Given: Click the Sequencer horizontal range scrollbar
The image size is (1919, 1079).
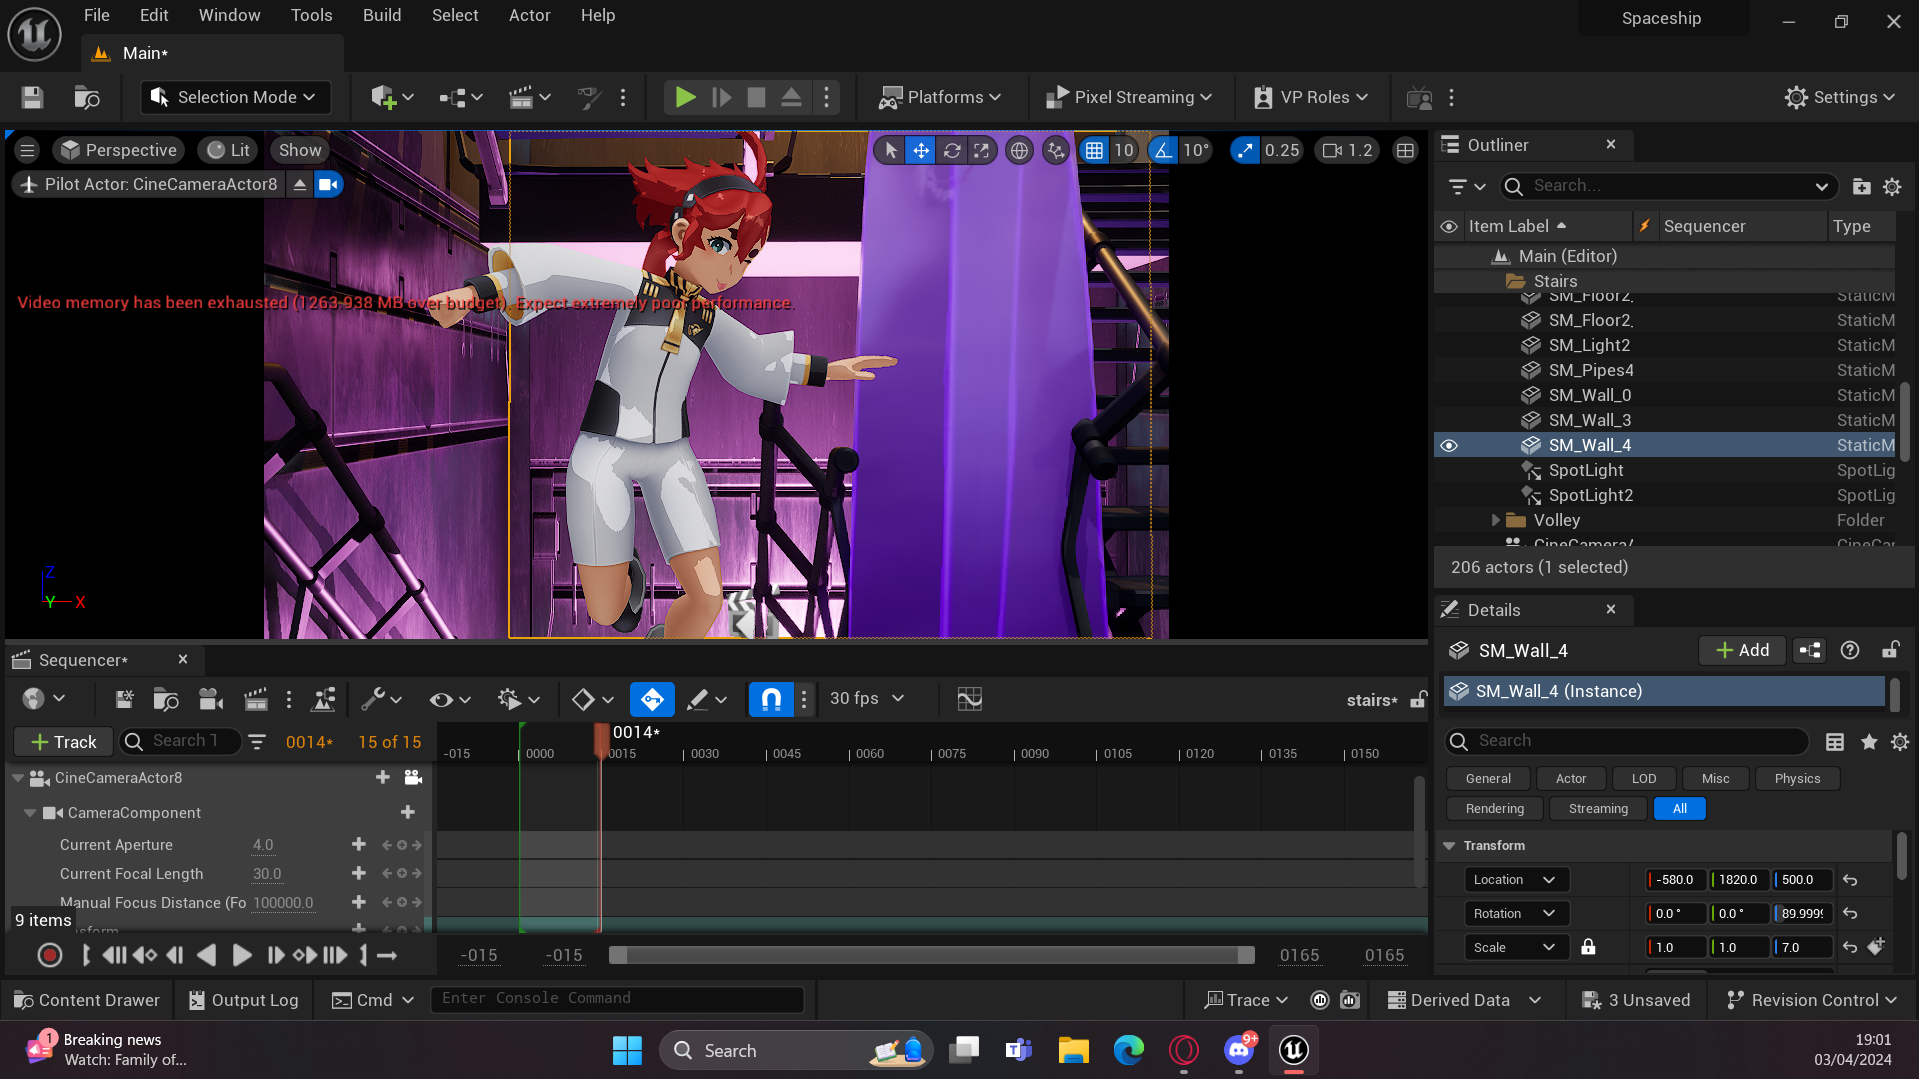Looking at the screenshot, I should coord(932,955).
